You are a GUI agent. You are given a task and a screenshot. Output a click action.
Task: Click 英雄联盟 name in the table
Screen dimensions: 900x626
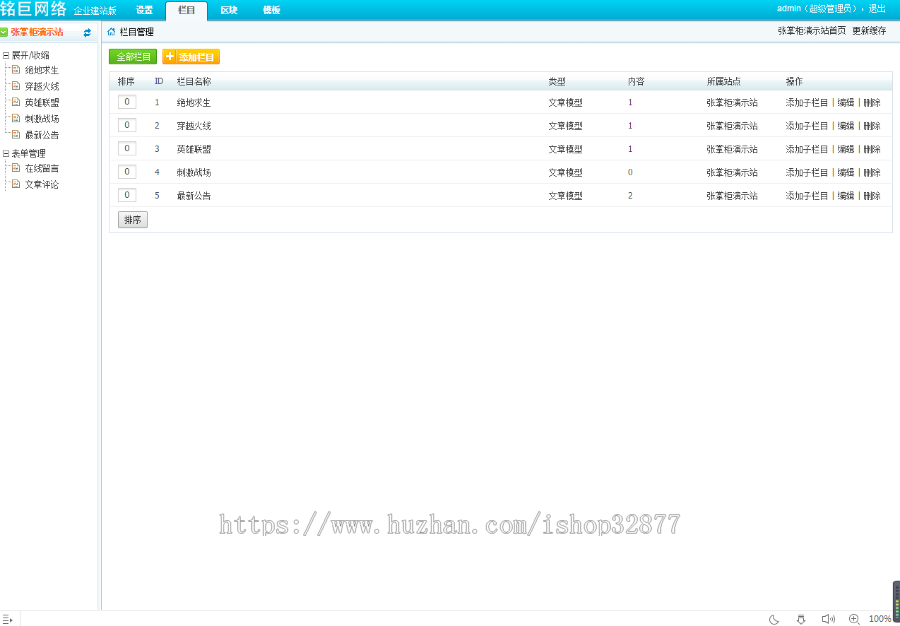[x=194, y=149]
